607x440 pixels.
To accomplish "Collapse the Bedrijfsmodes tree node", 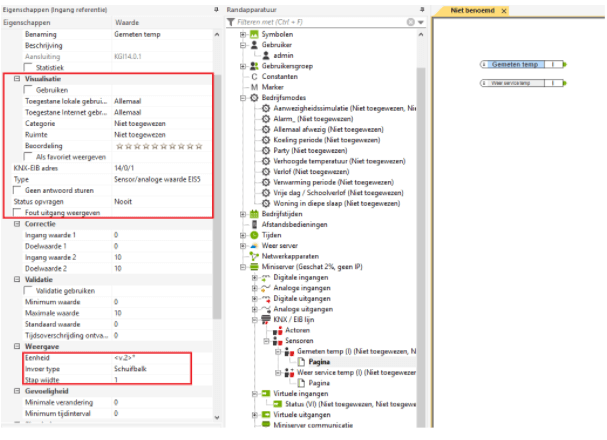I will [x=243, y=98].
